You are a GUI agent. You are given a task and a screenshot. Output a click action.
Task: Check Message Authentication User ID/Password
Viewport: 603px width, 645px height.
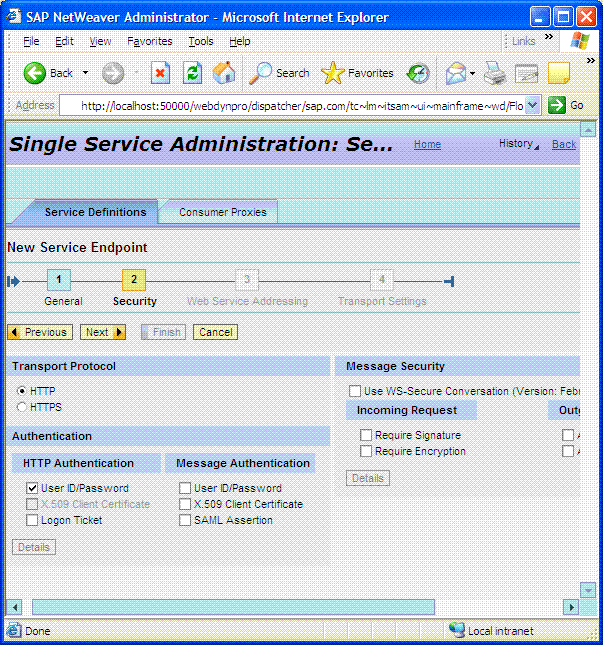point(185,488)
